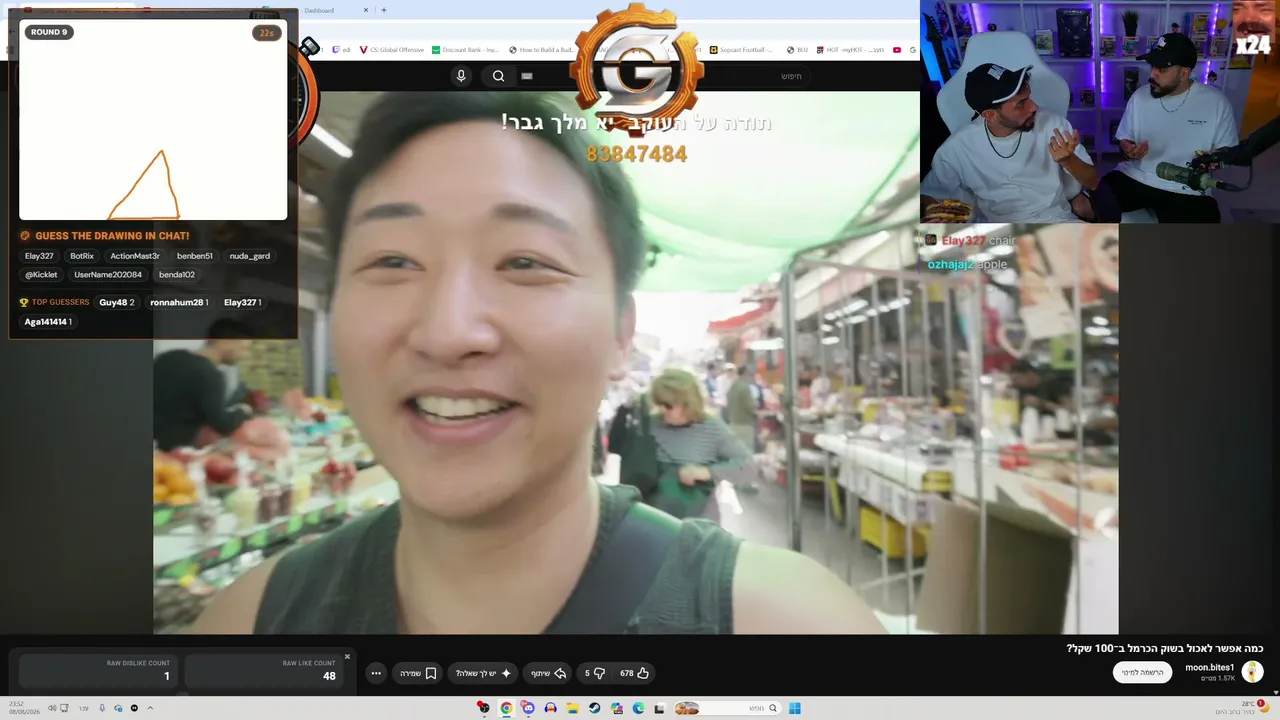Viewport: 1280px width, 720px height.
Task: Like the video with 678 likes
Action: (634, 673)
